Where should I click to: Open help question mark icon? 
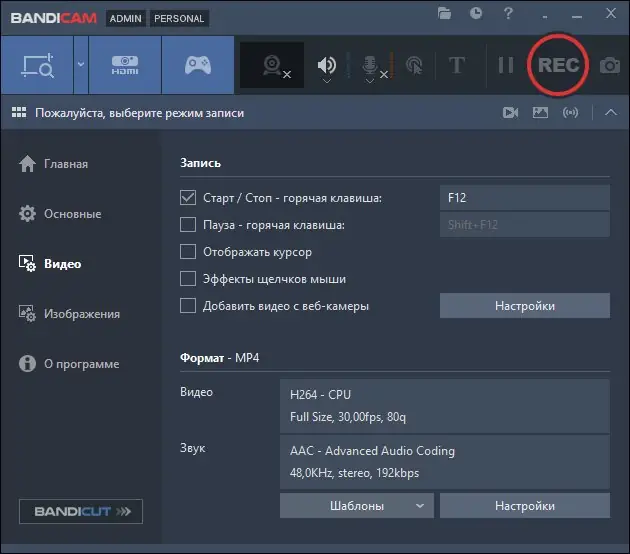(x=508, y=13)
